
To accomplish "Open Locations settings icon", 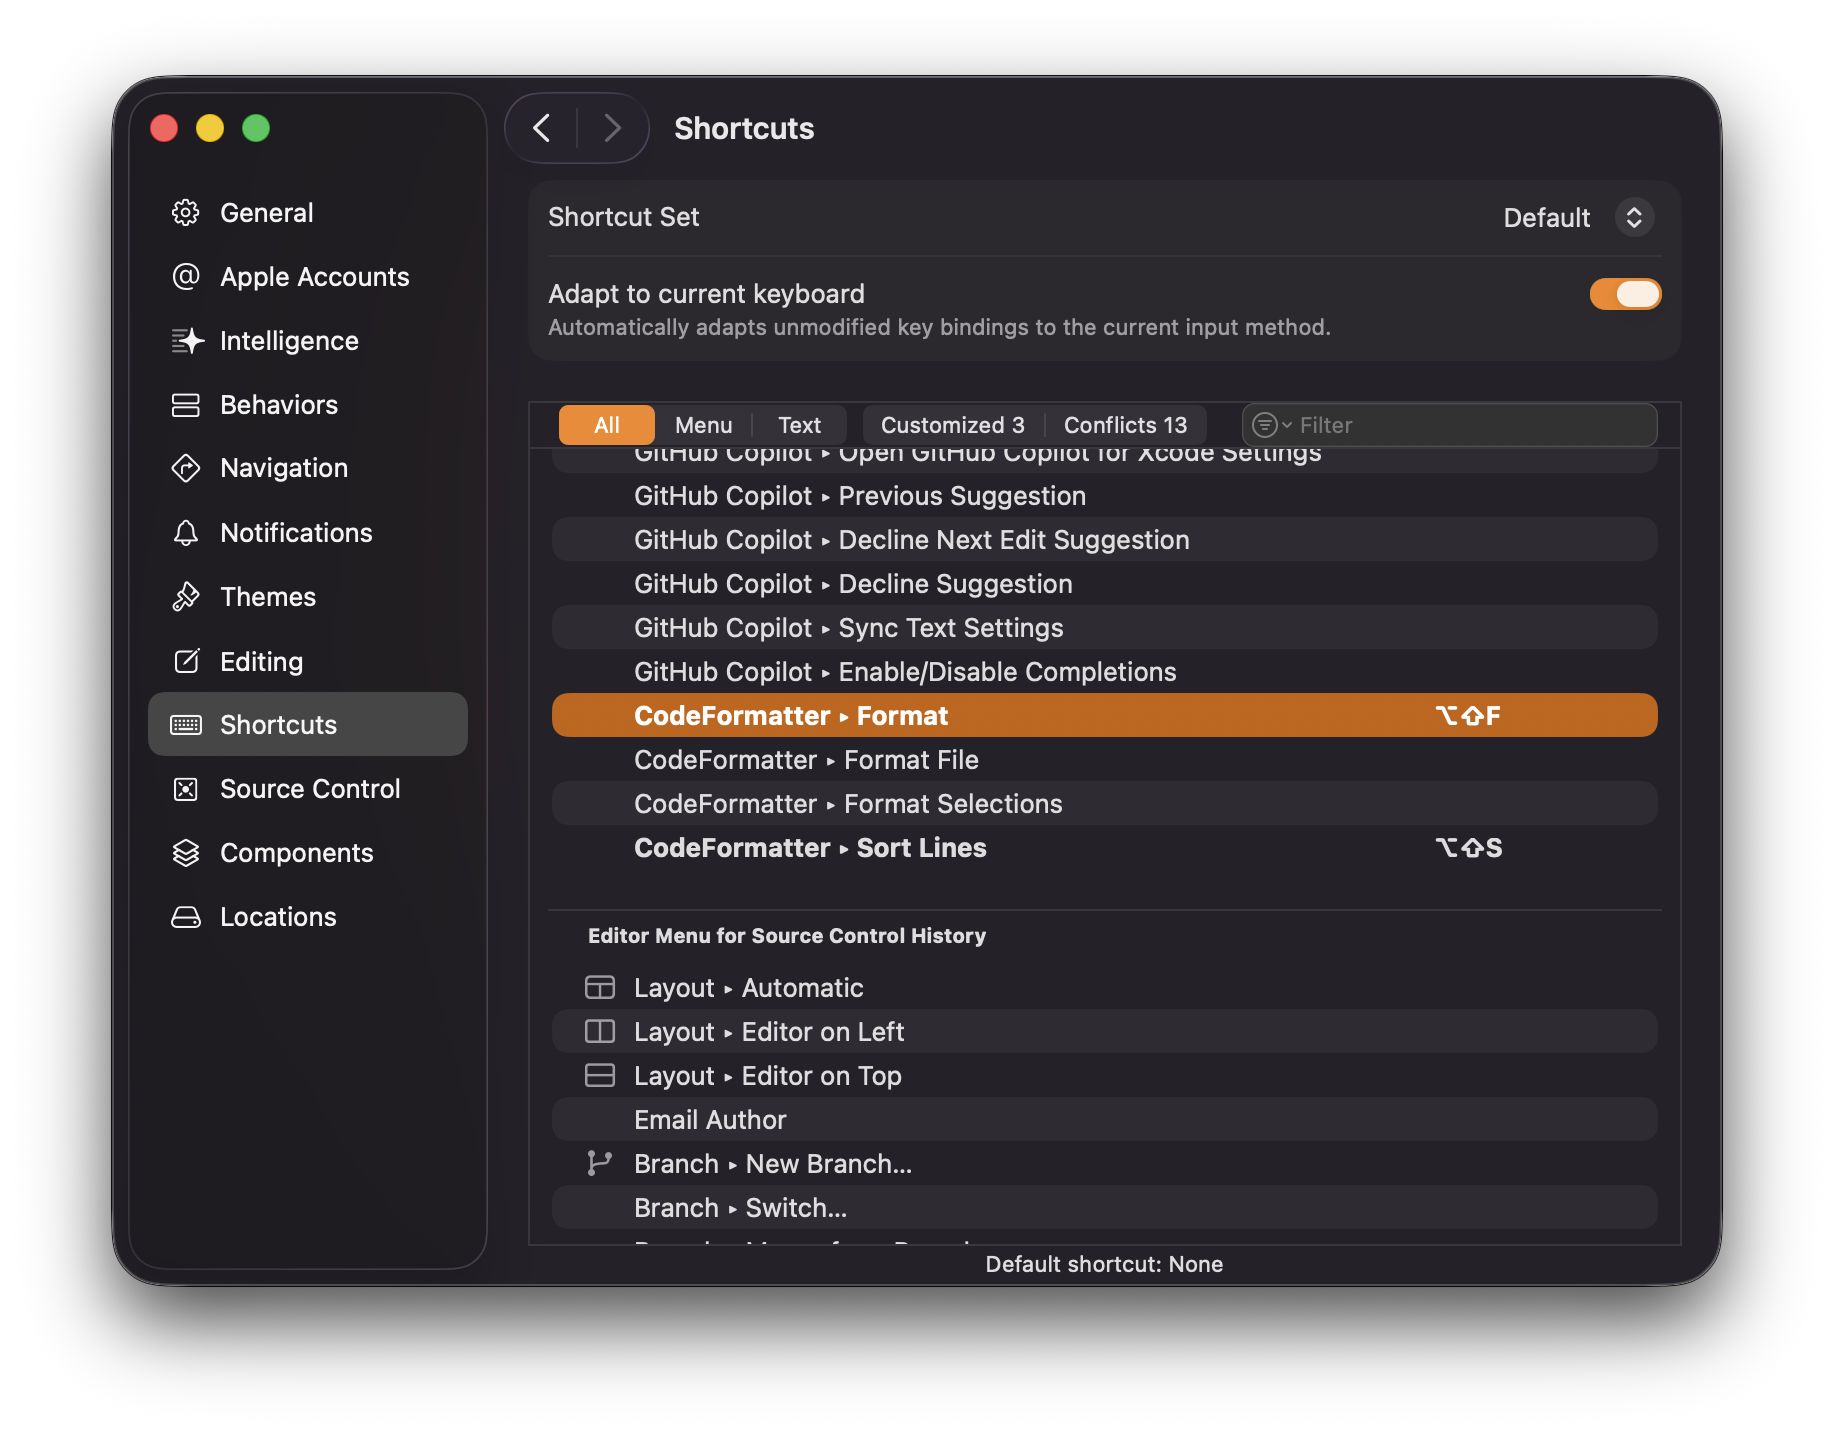I will 186,917.
